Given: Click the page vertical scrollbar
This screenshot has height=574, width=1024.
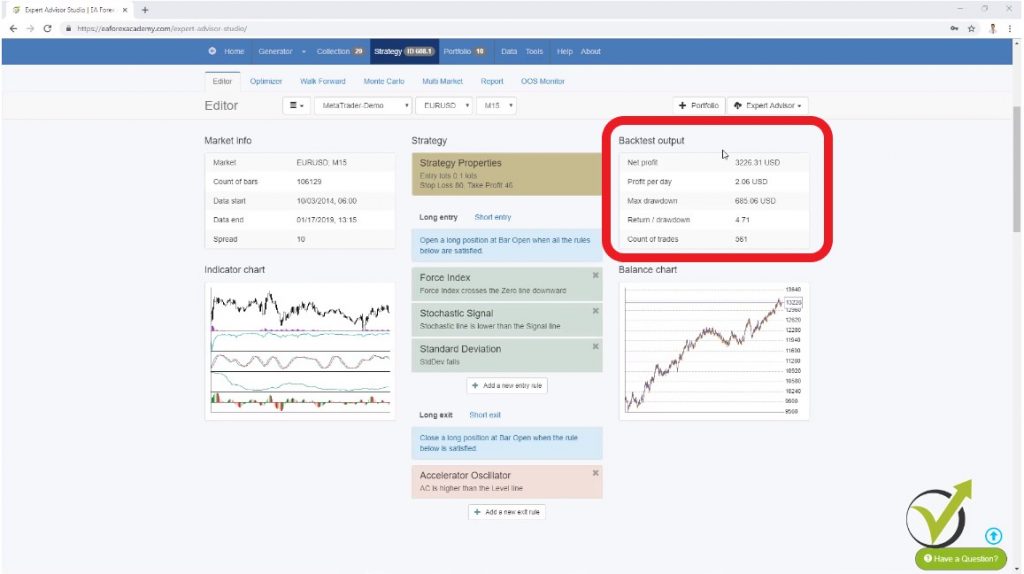Looking at the screenshot, I should [x=1017, y=168].
